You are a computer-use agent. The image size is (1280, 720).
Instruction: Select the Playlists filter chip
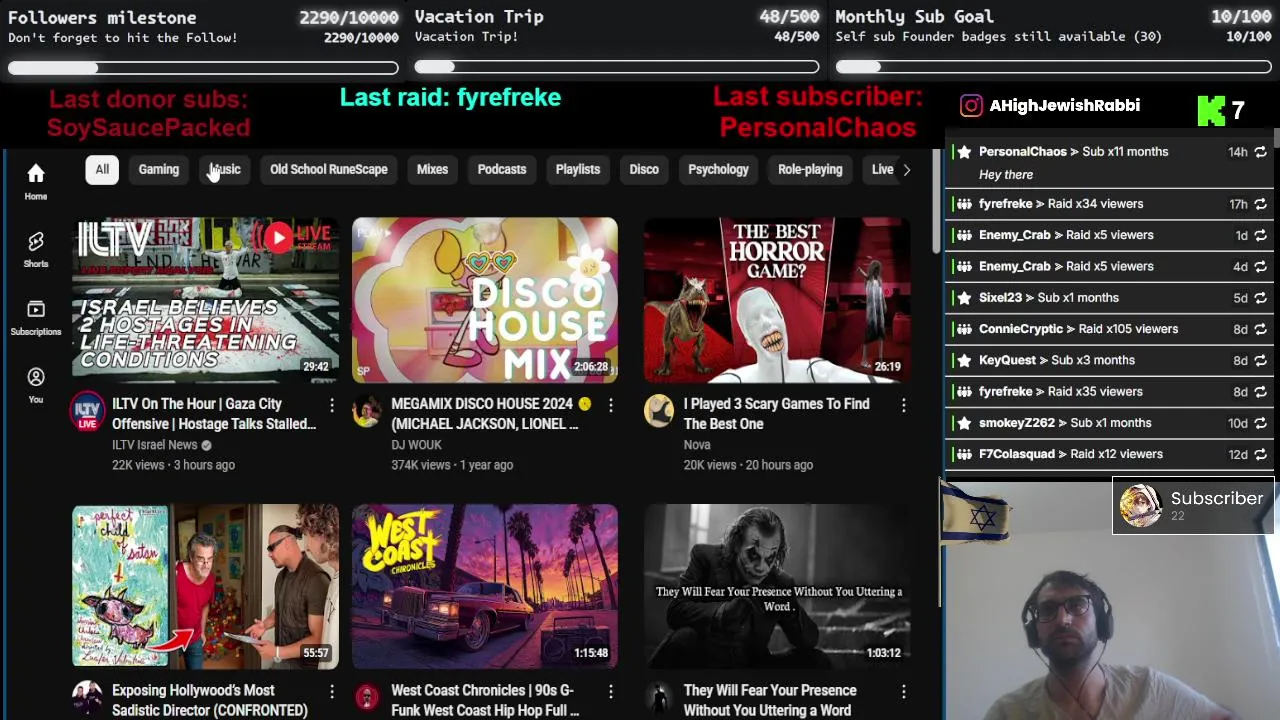pos(578,170)
